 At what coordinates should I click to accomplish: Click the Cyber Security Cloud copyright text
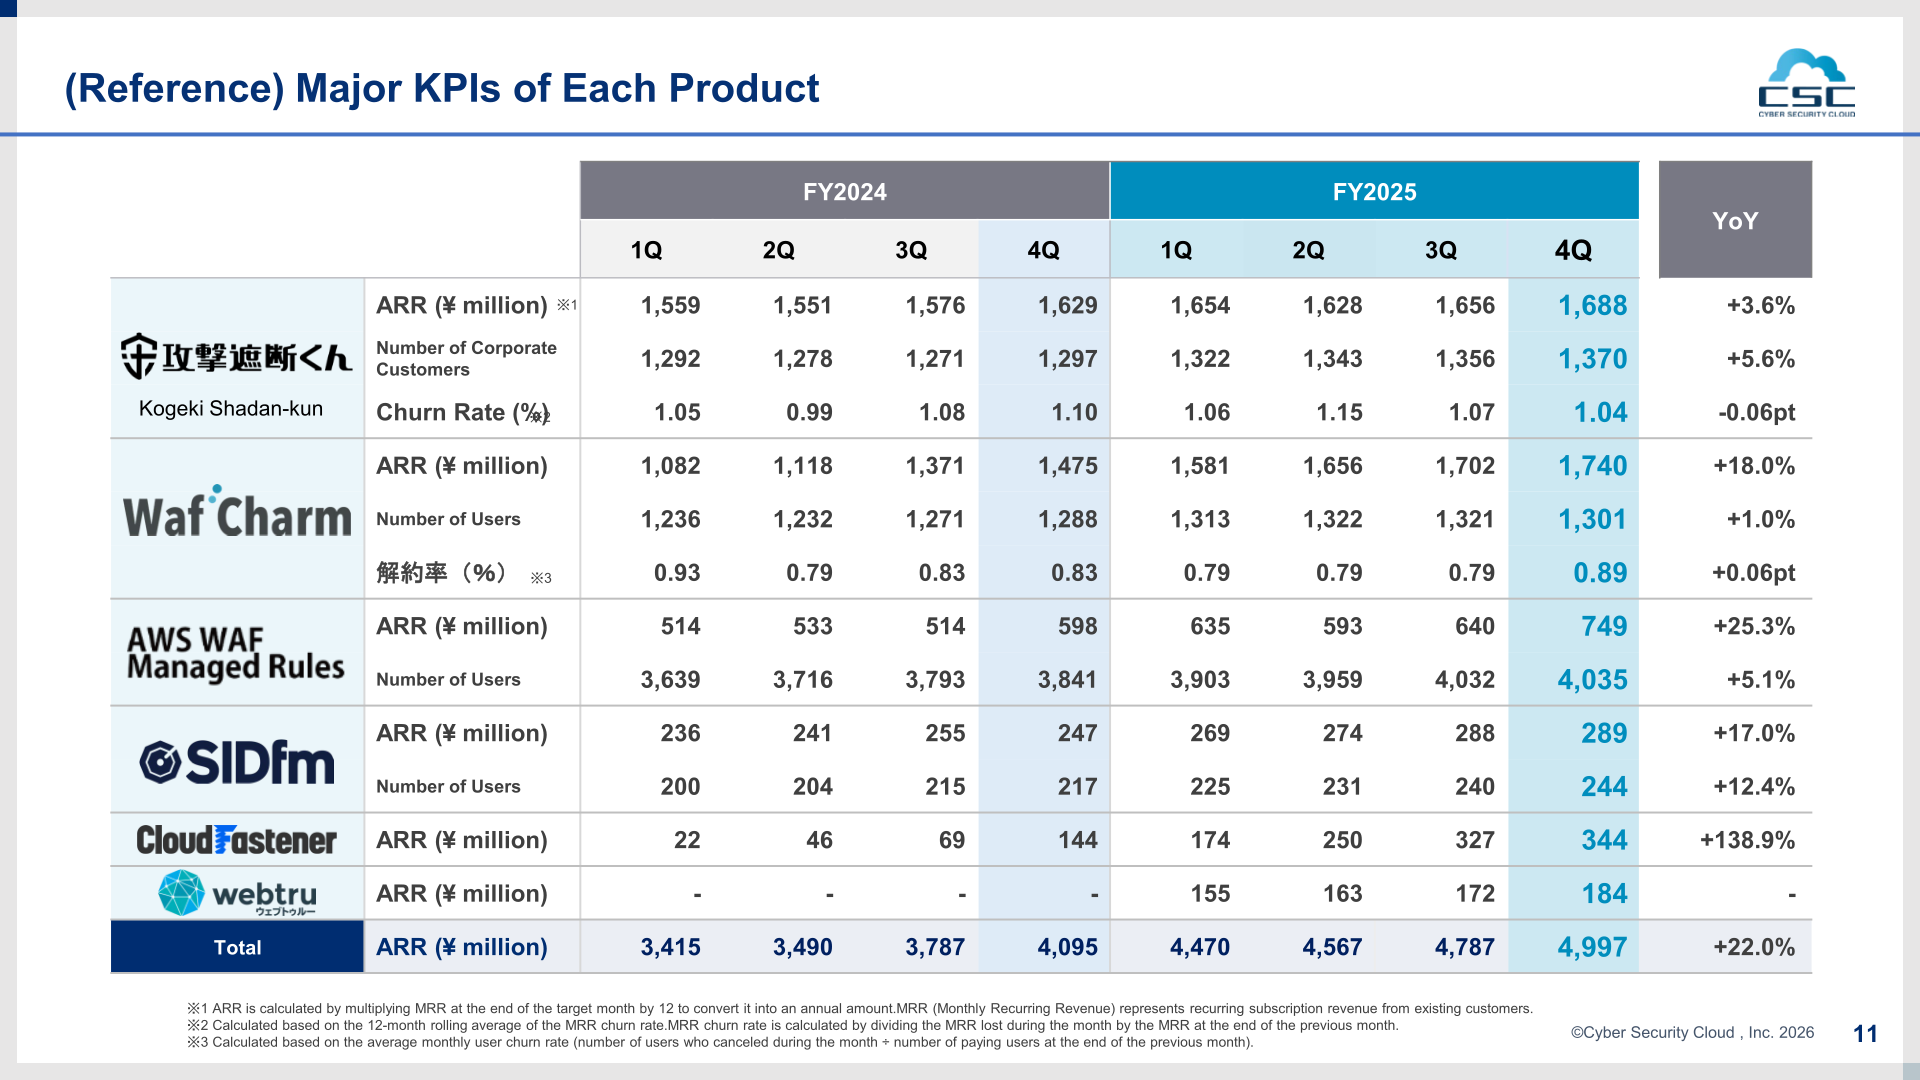[x=1692, y=1032]
